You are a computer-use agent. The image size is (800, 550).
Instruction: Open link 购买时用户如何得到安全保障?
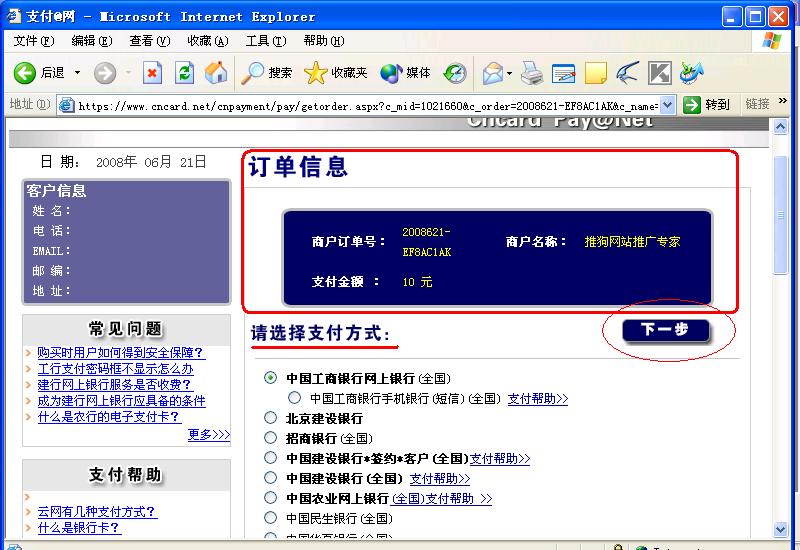tap(120, 353)
